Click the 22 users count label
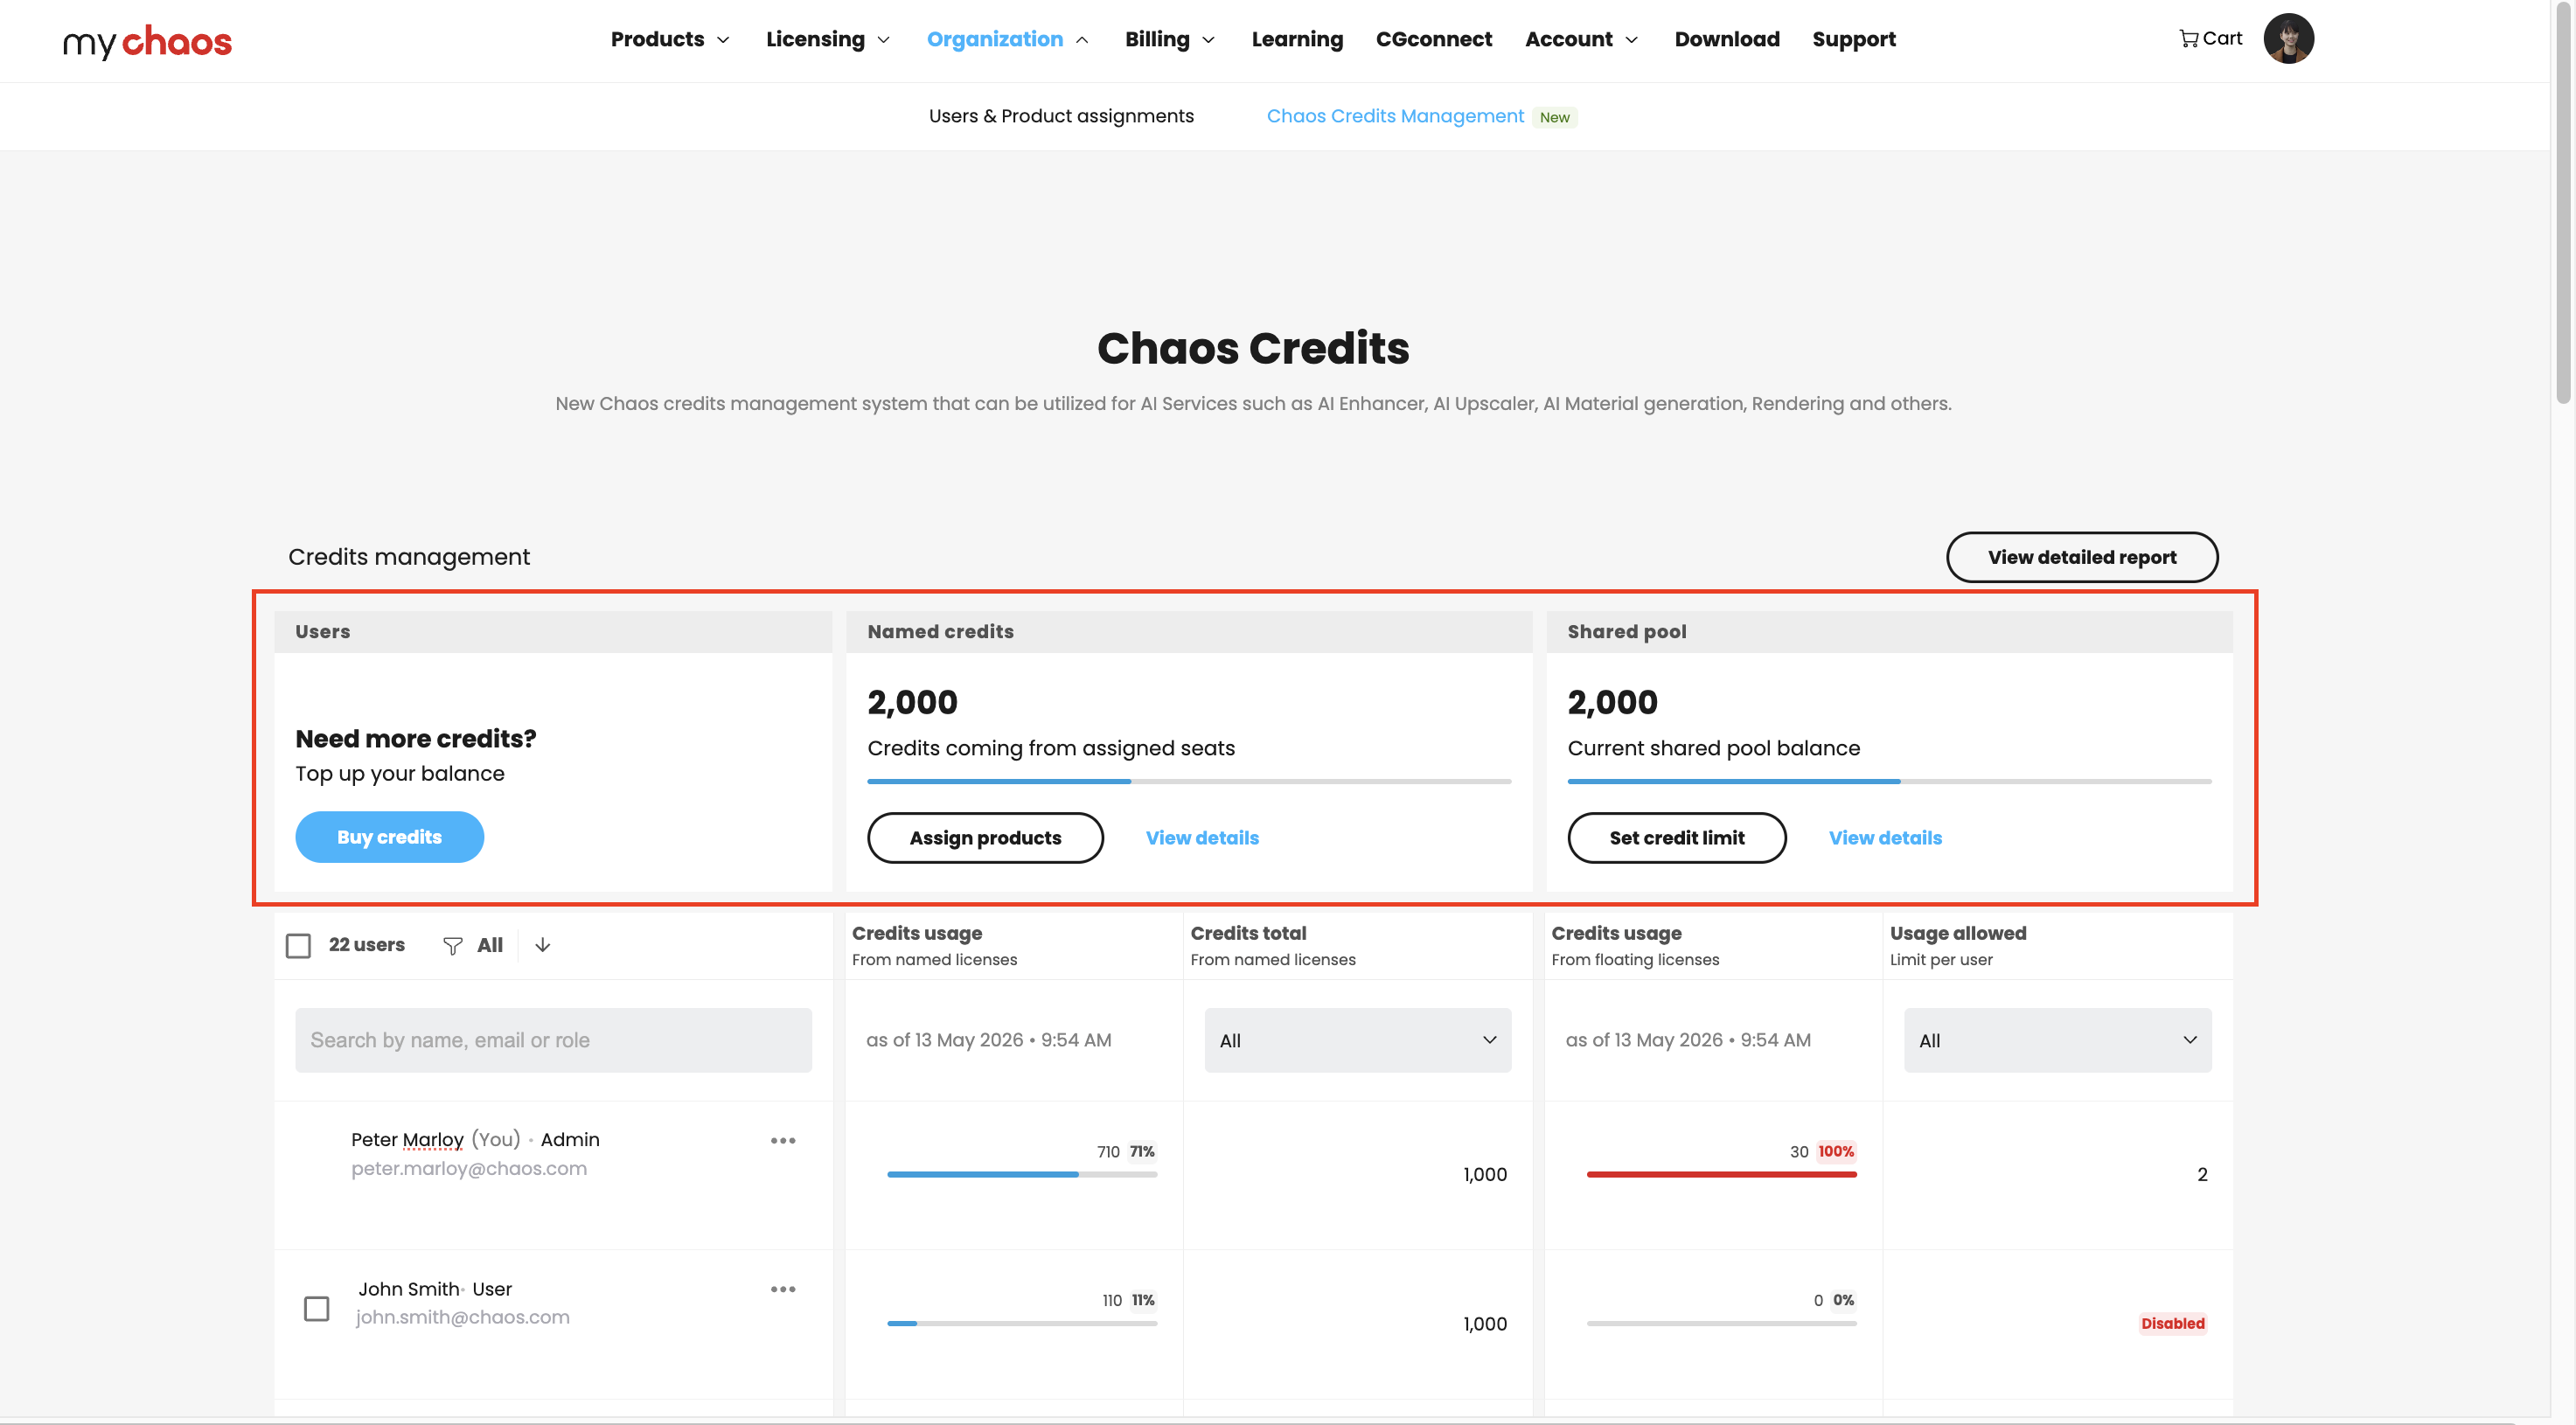Image resolution: width=2576 pixels, height=1425 pixels. (366, 945)
